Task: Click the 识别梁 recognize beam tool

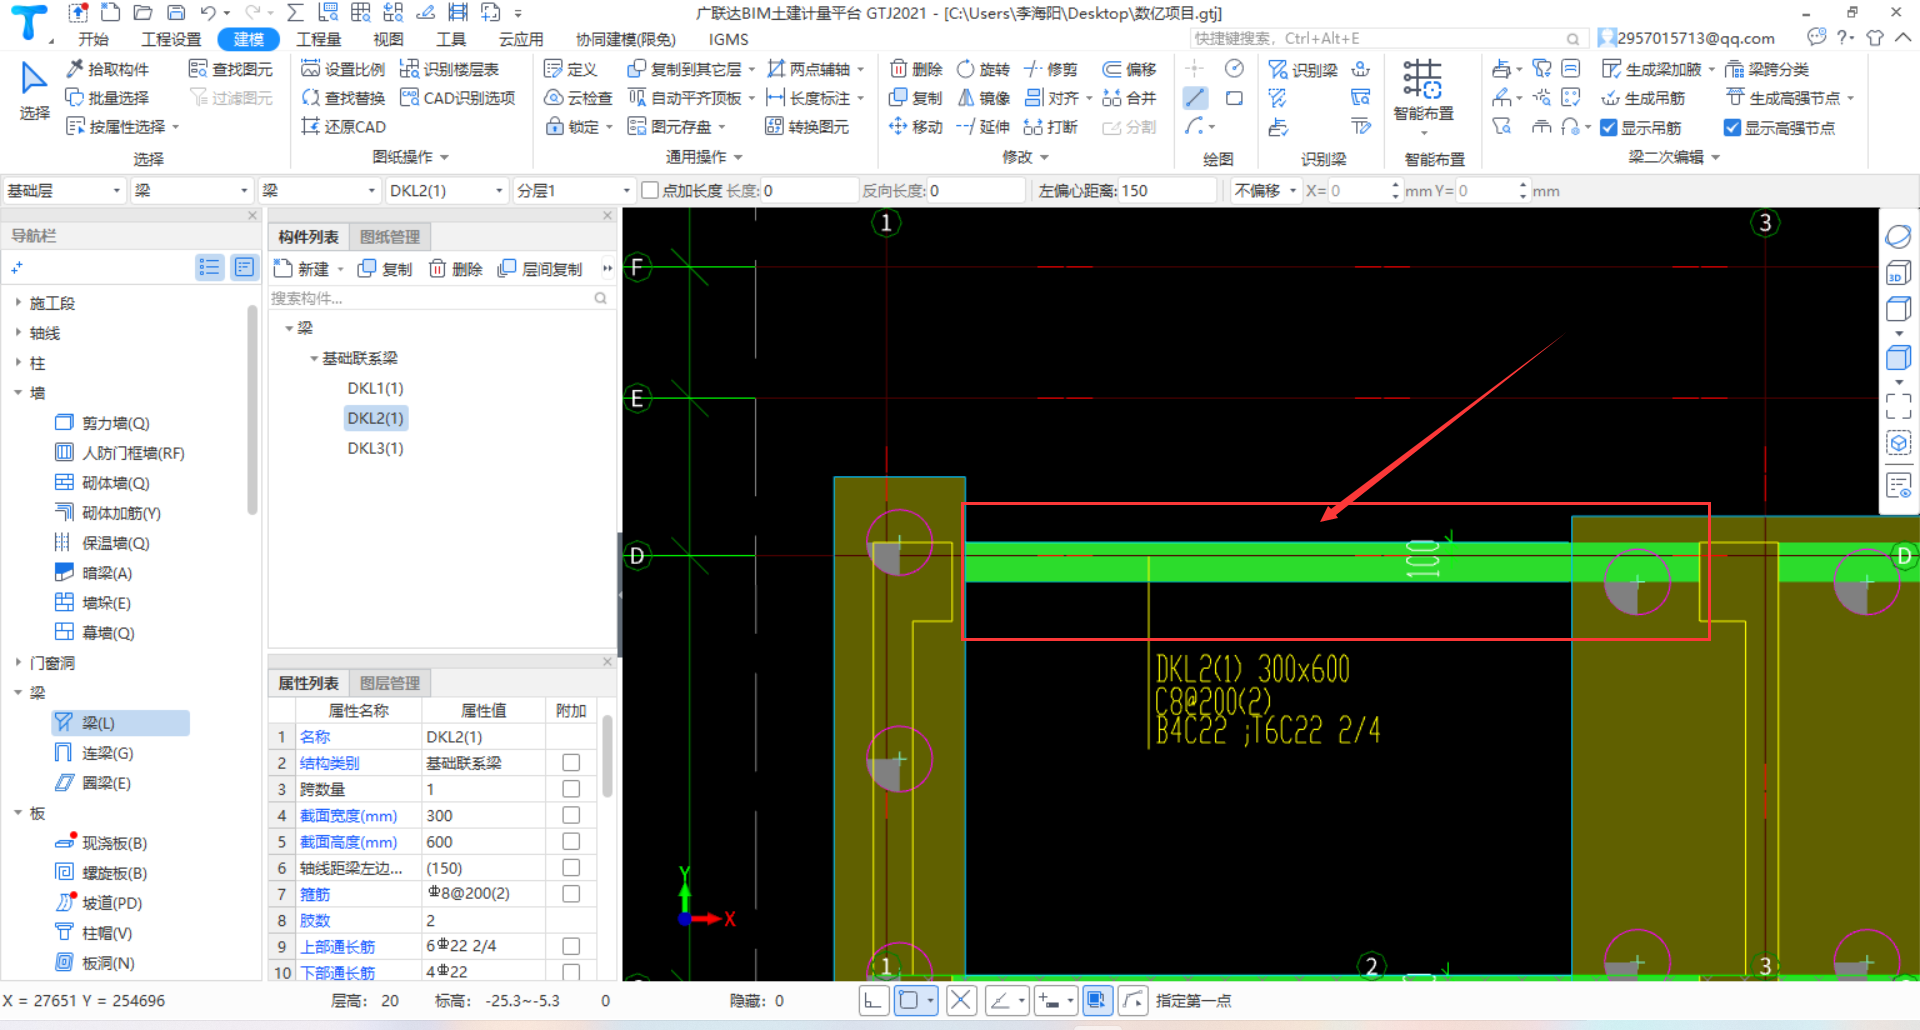Action: [1303, 70]
